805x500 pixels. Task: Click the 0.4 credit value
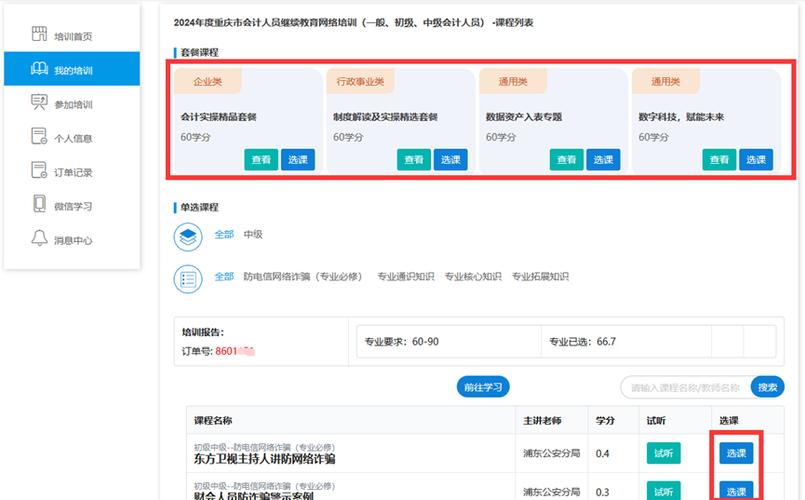(602, 453)
